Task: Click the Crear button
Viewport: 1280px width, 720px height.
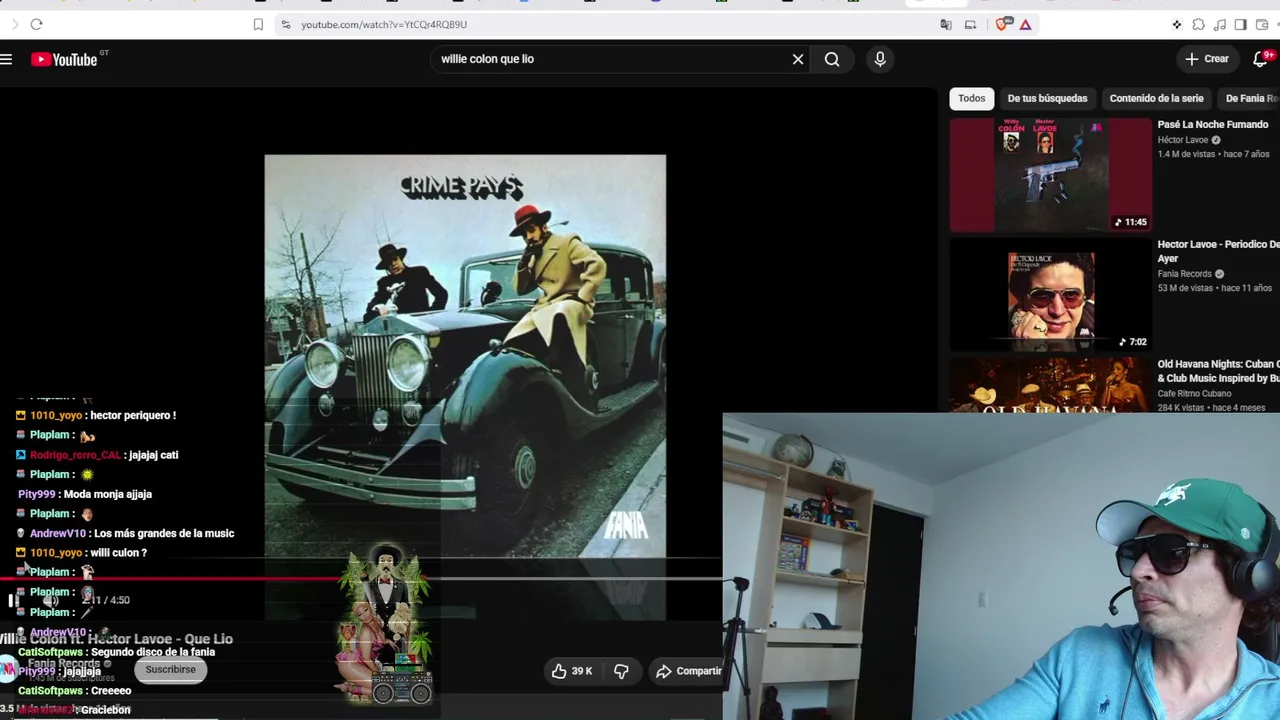Action: 1207,59
